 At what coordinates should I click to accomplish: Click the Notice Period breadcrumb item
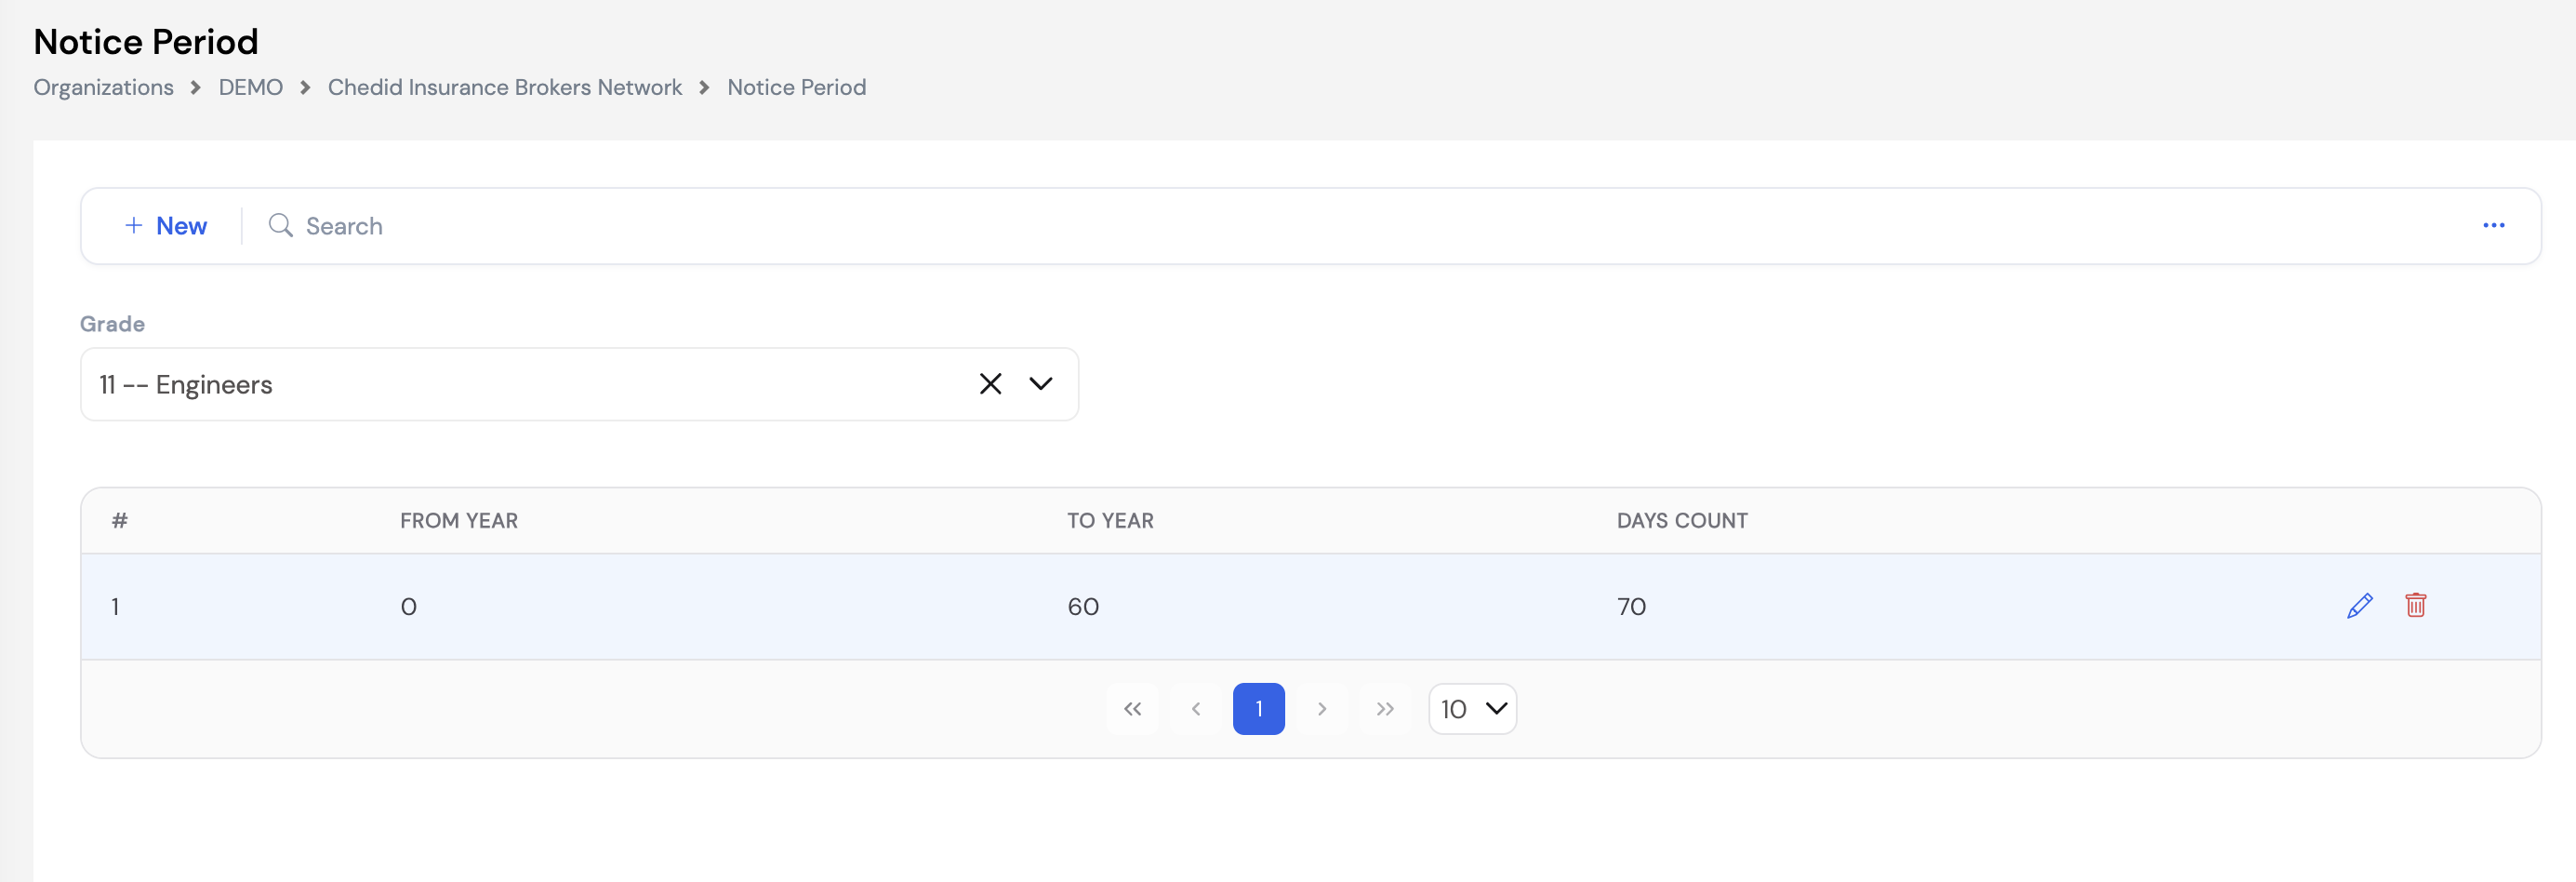[796, 88]
